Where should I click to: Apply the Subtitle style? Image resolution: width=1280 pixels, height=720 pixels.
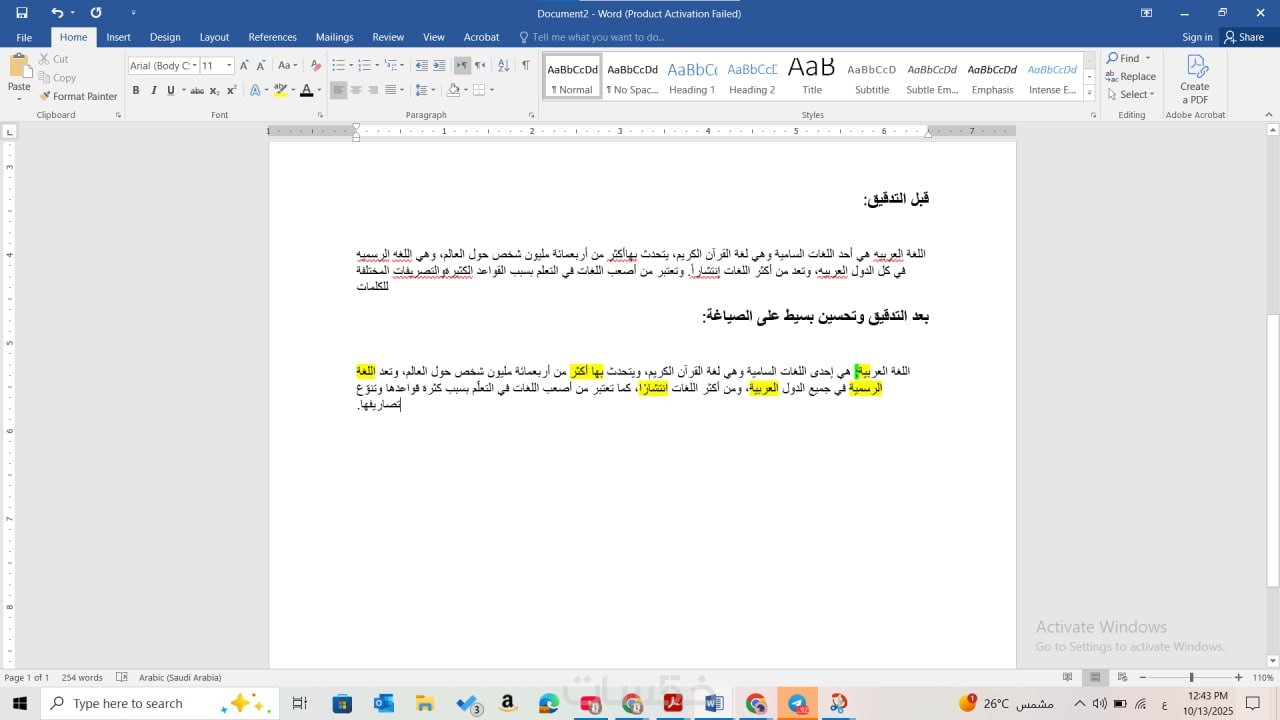point(872,76)
